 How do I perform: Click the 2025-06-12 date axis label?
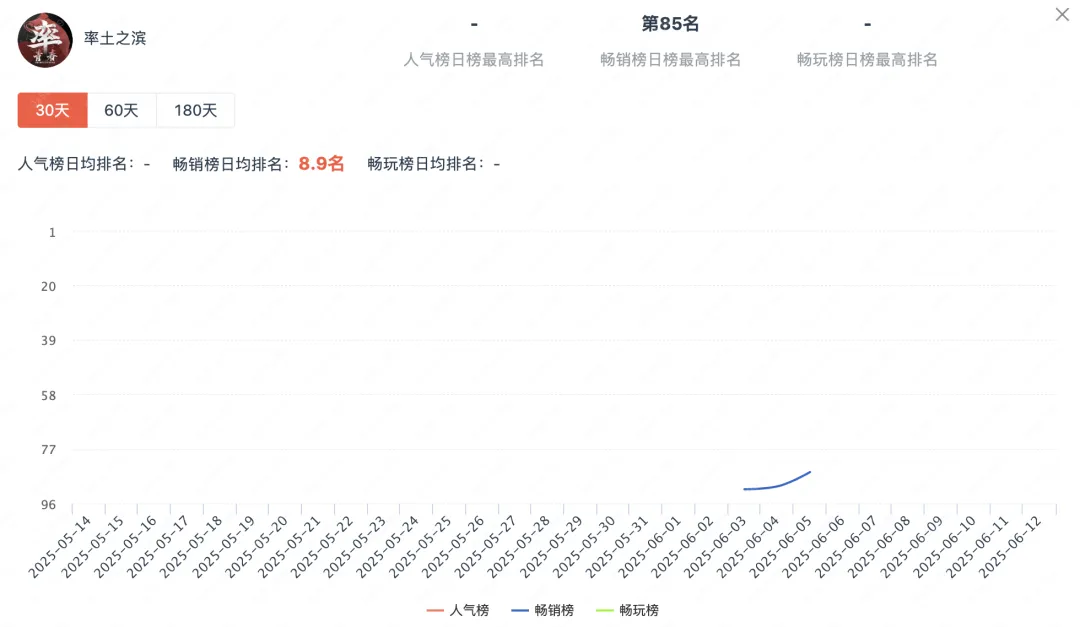click(1010, 547)
